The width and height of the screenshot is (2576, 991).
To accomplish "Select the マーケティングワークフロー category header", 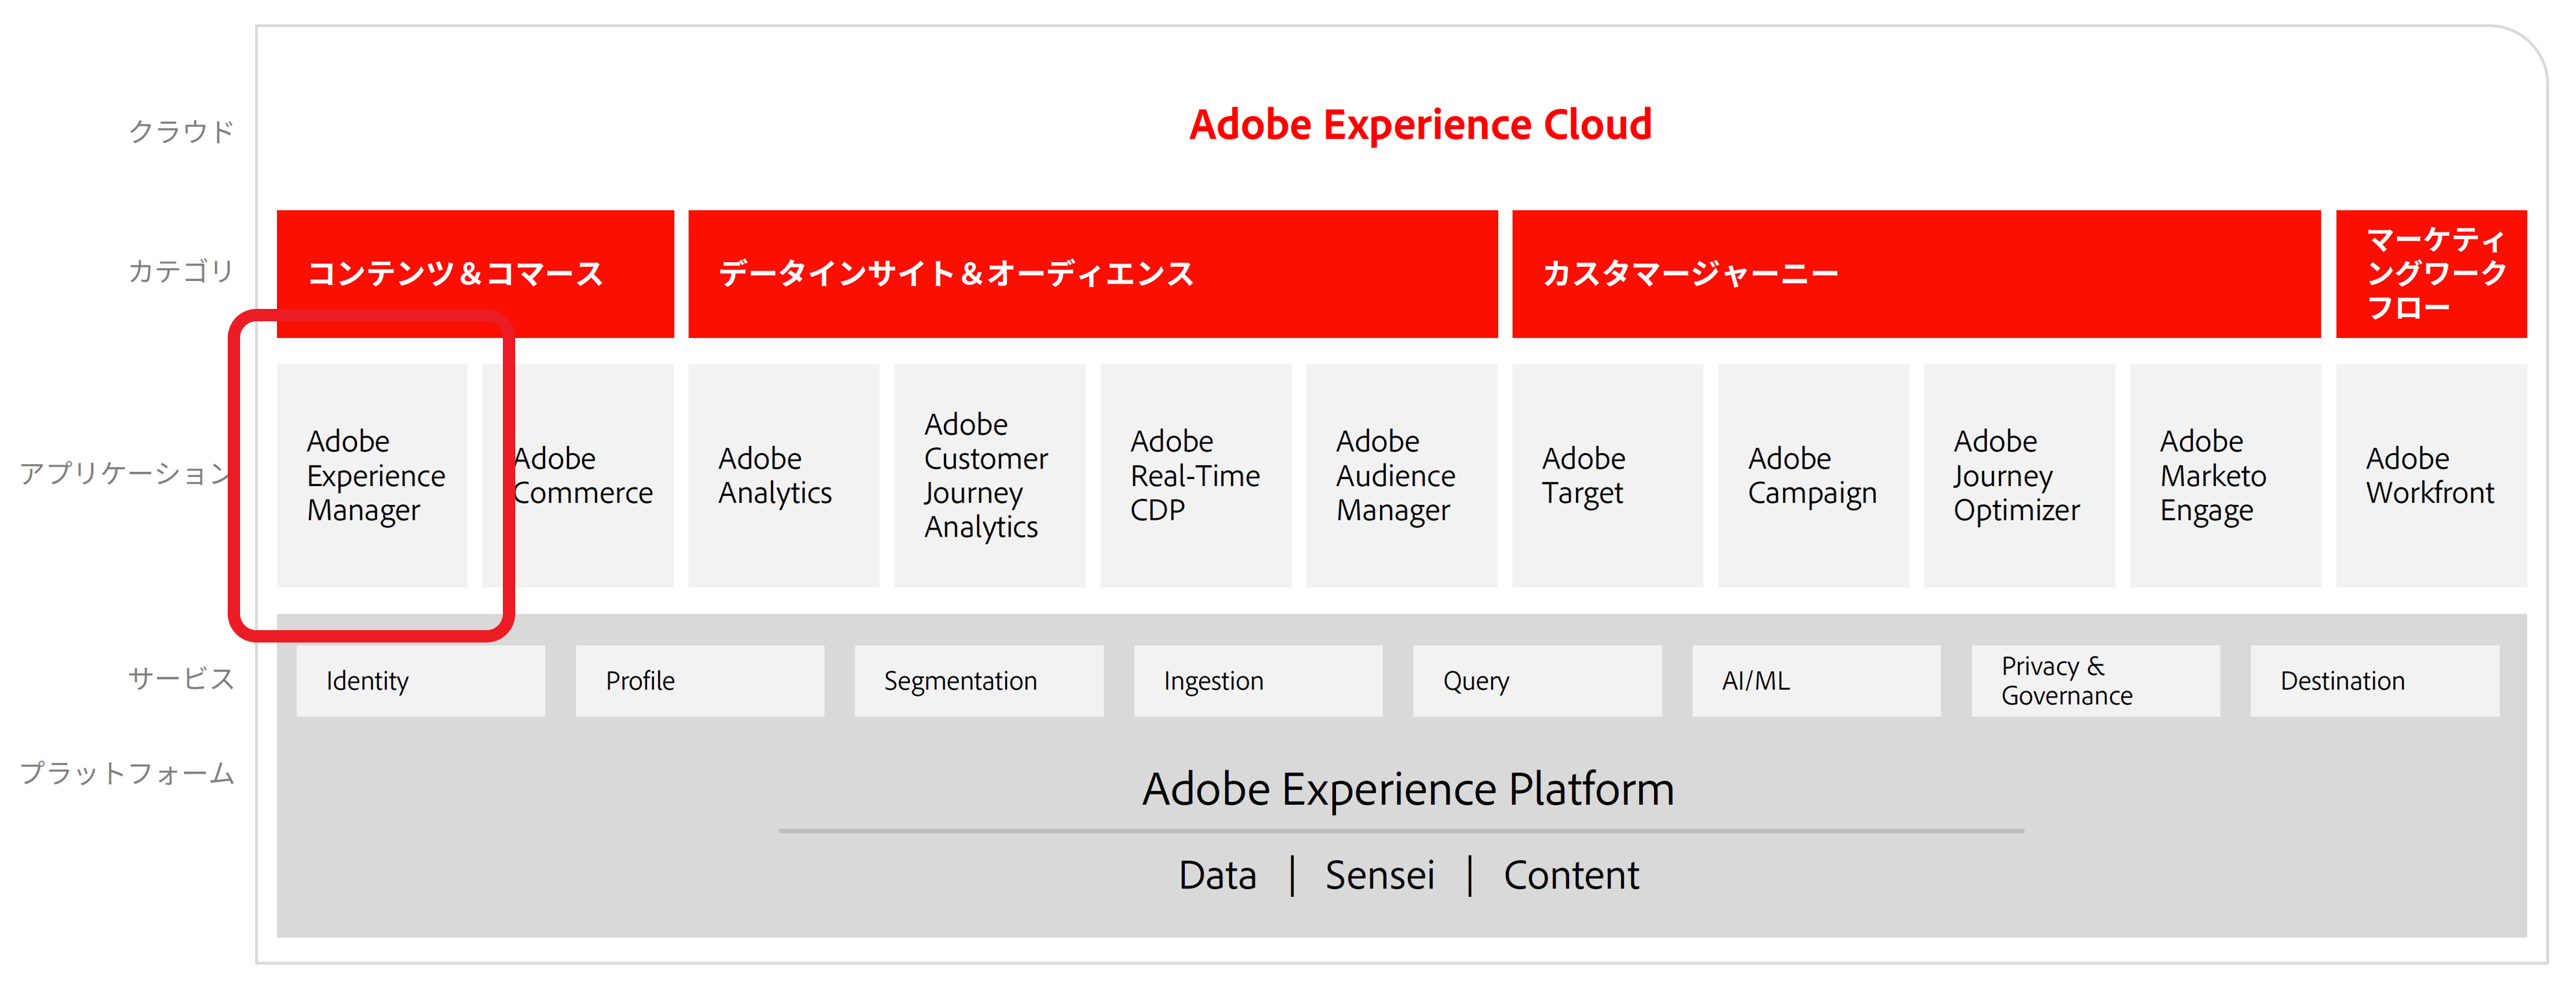I will coord(2432,274).
